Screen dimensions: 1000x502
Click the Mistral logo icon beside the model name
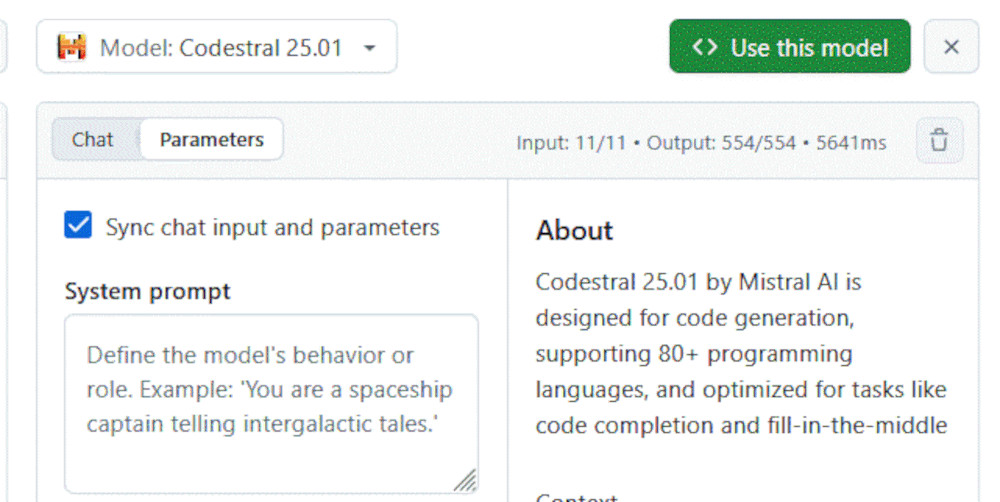click(71, 47)
